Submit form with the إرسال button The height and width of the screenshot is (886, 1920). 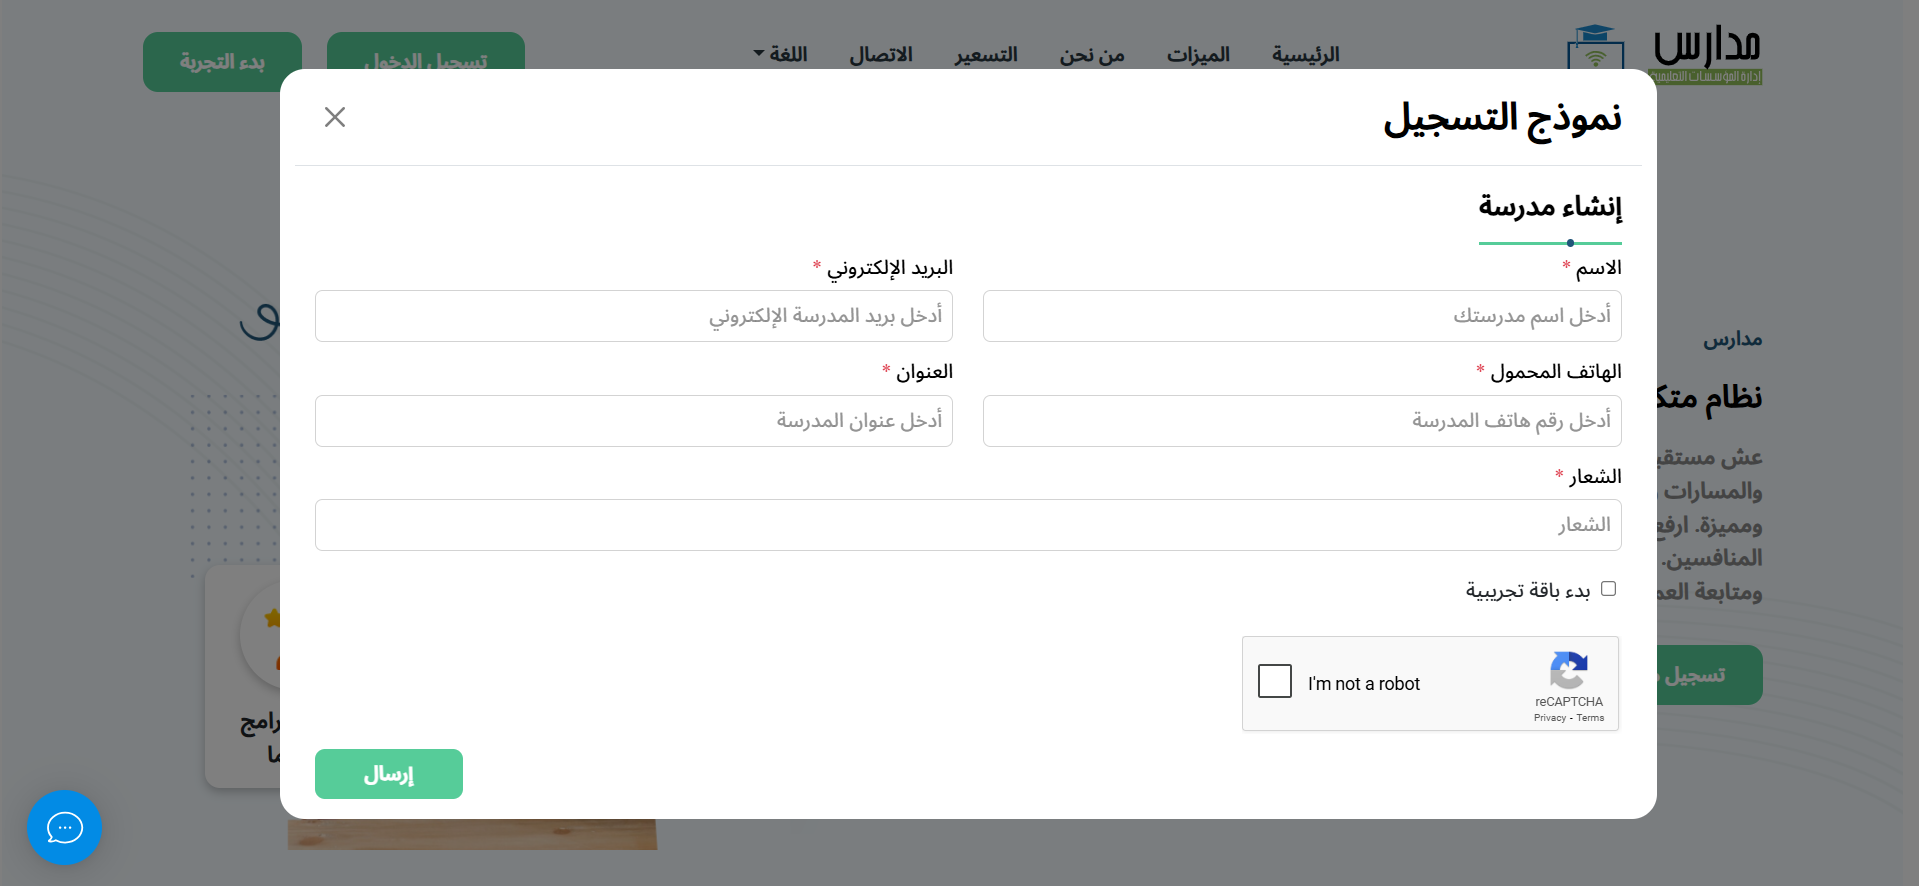[389, 774]
